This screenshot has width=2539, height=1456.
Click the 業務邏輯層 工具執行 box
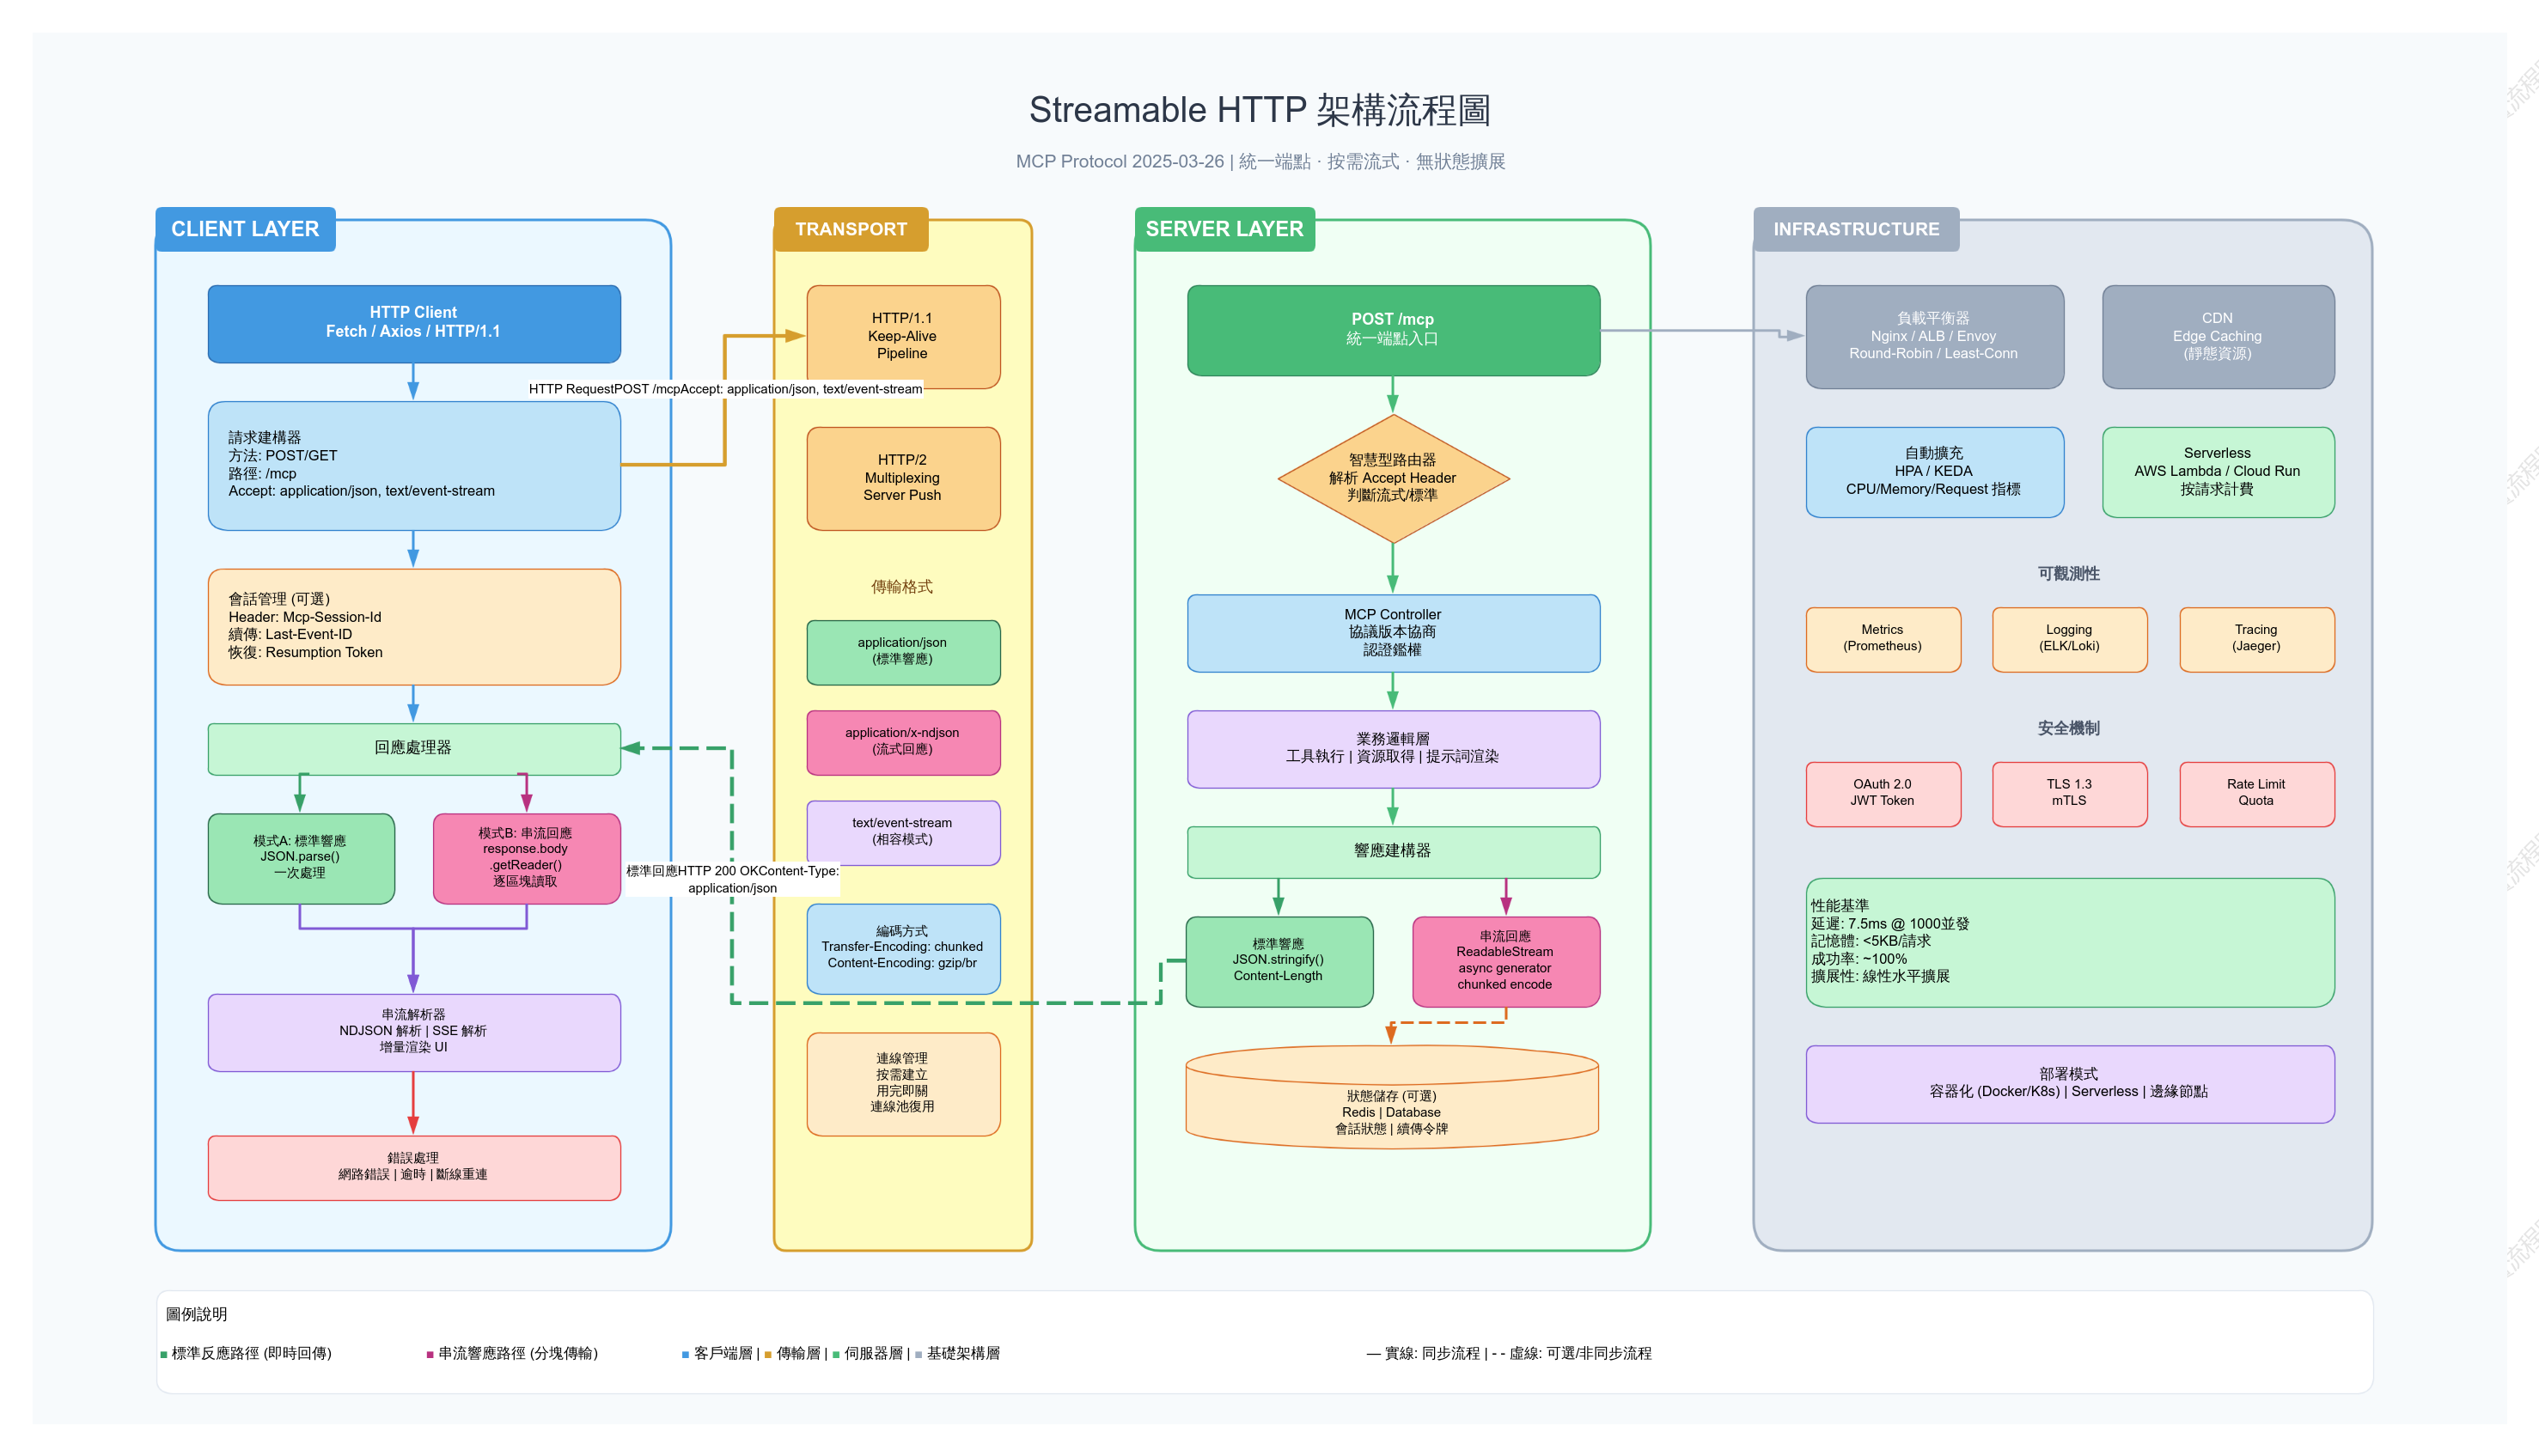click(1393, 749)
